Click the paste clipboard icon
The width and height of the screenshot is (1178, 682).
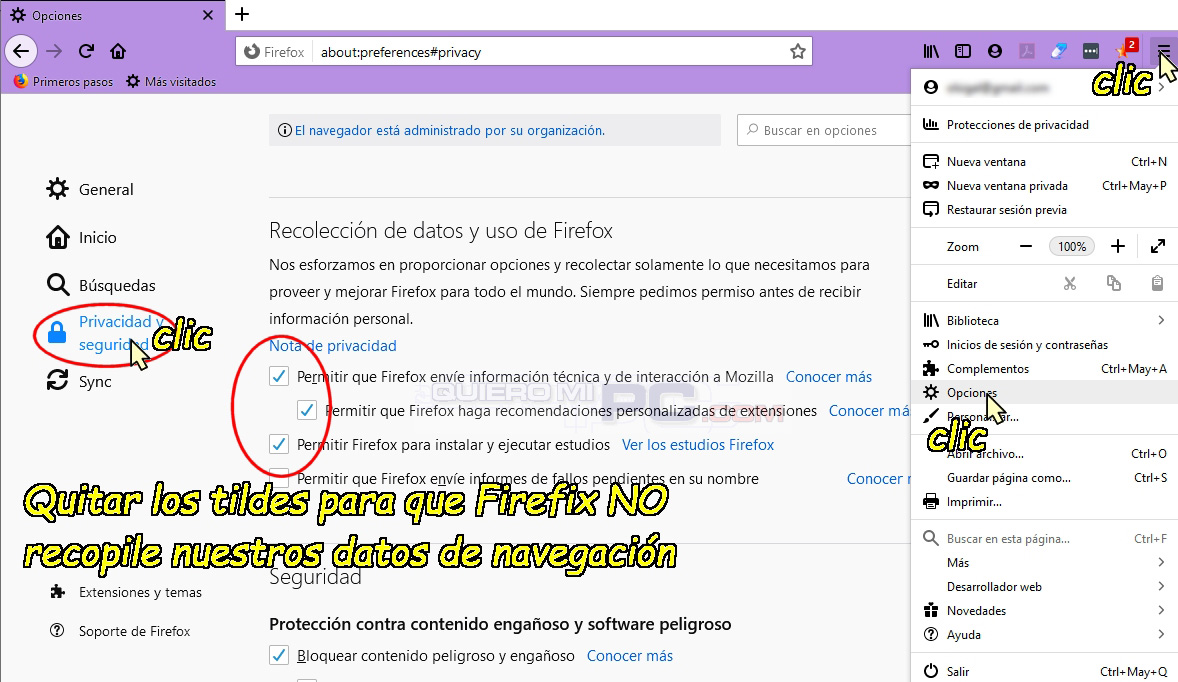click(1157, 283)
